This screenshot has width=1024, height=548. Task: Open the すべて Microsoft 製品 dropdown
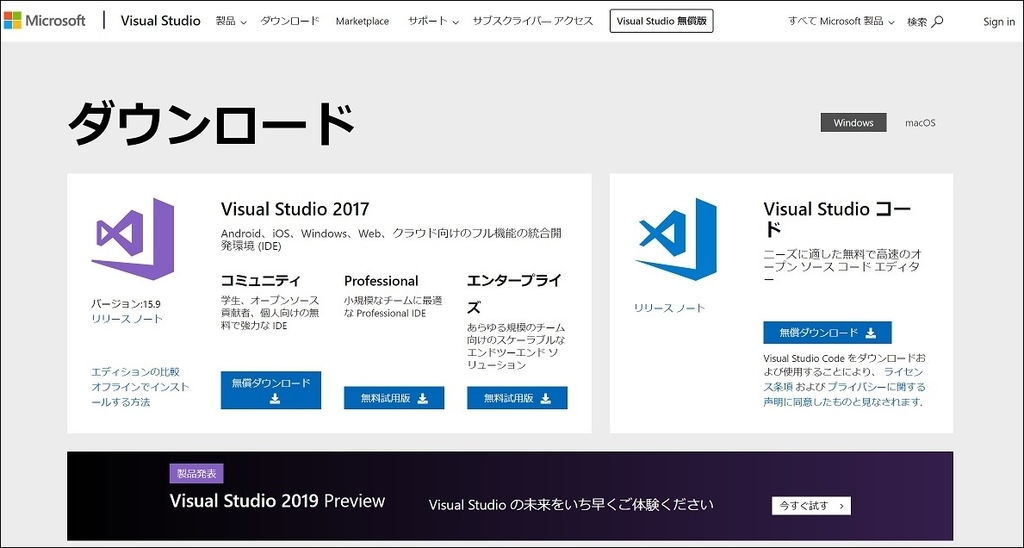click(x=841, y=22)
